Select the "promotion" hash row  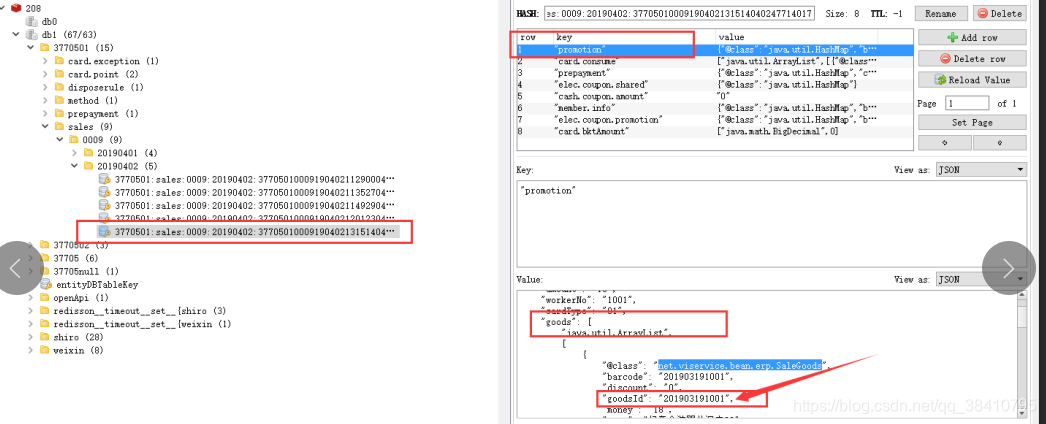click(x=714, y=50)
